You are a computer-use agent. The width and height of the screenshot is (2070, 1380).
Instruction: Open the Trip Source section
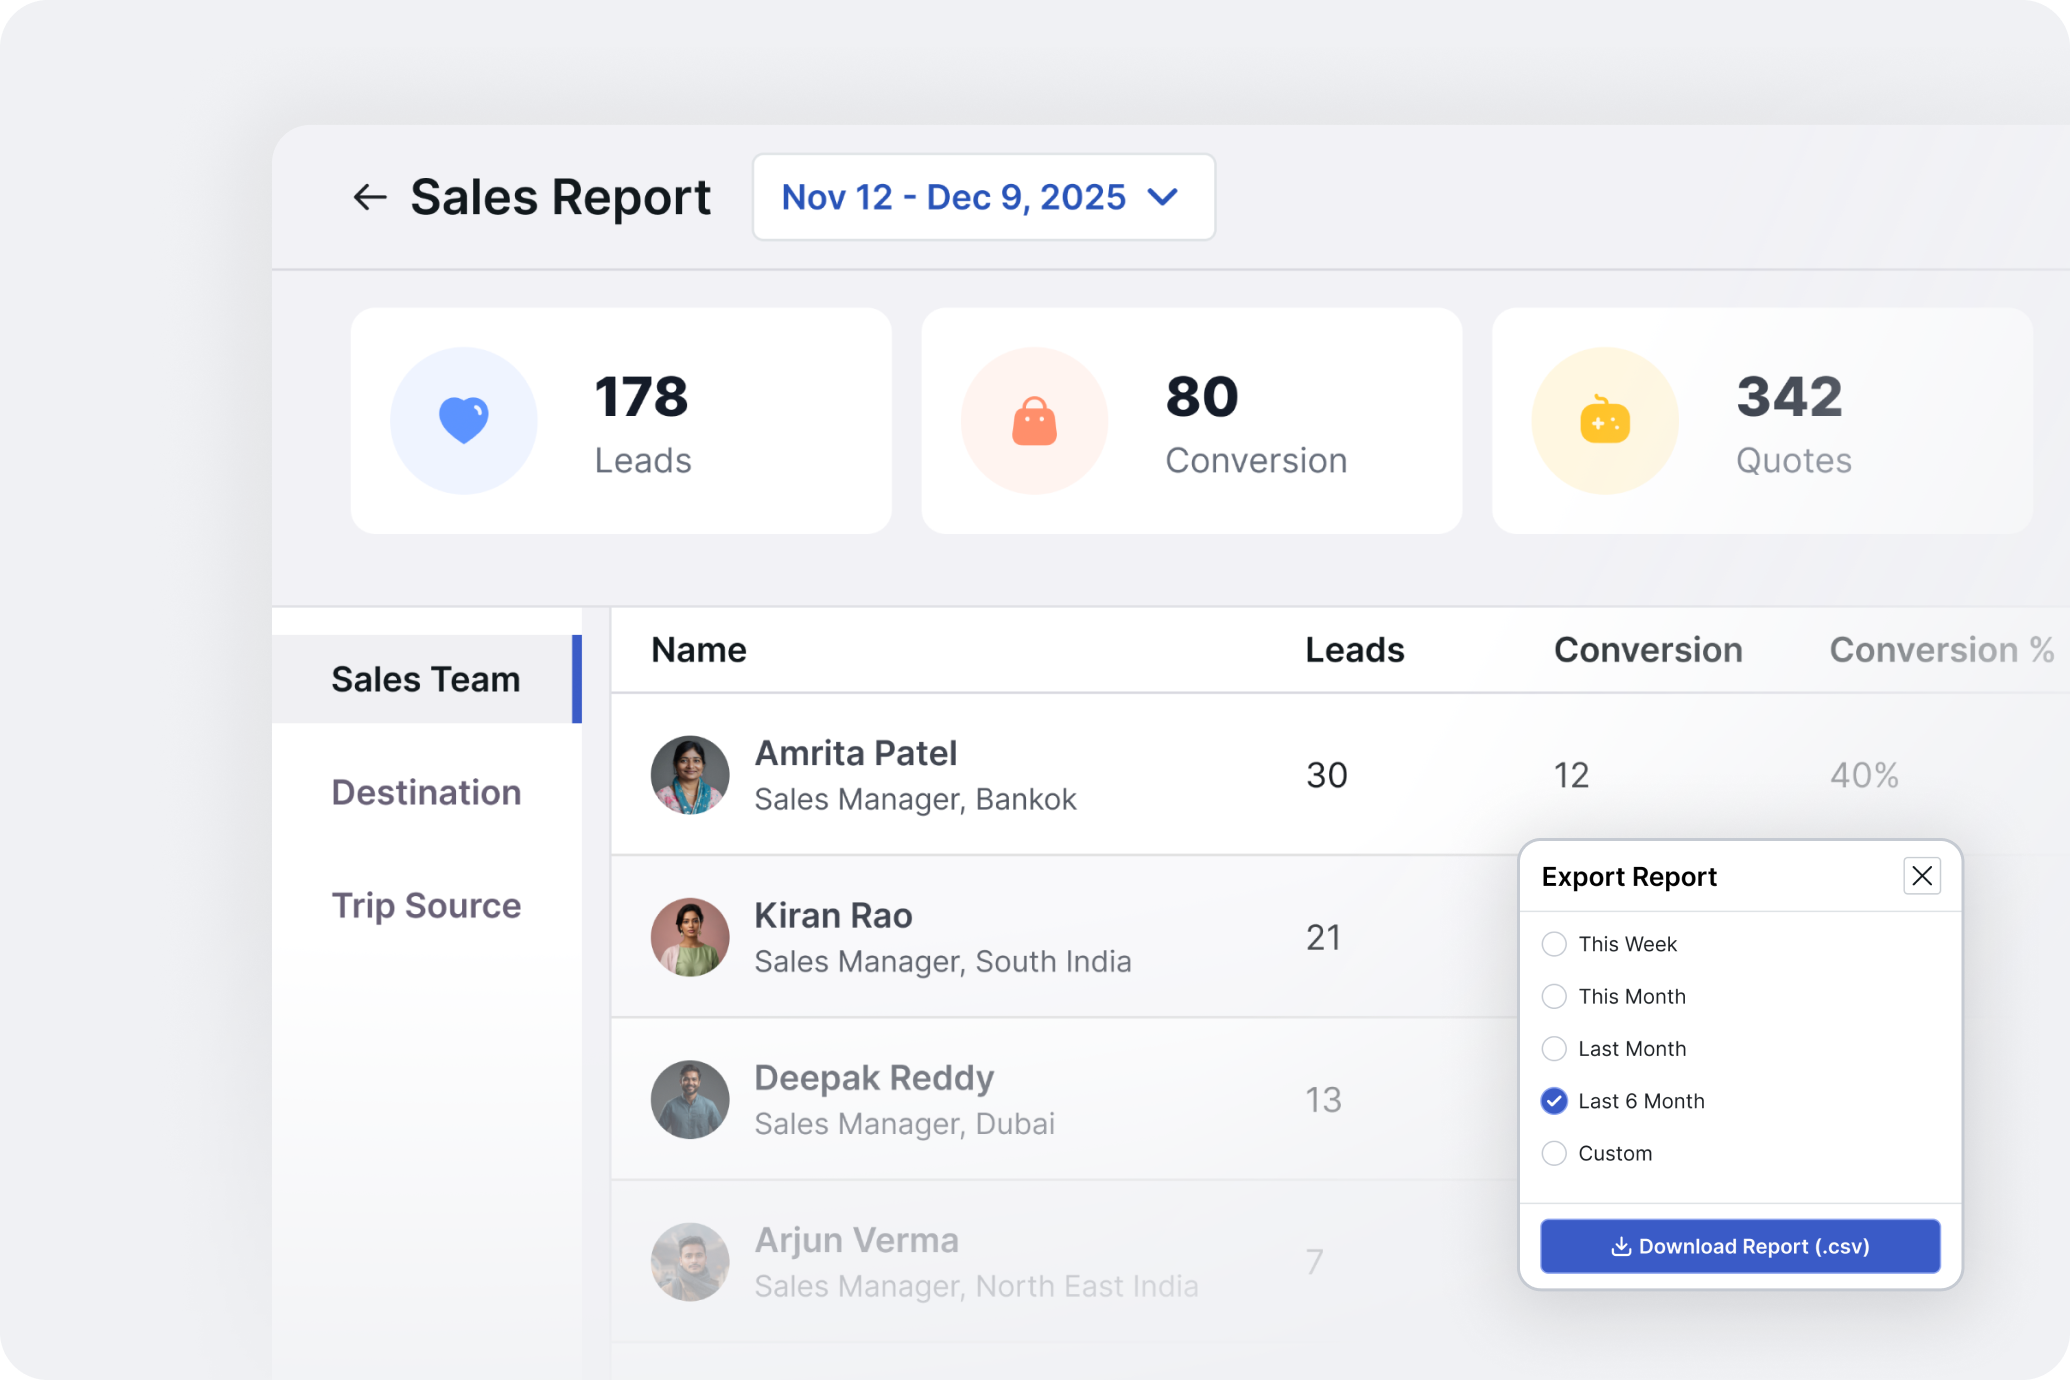pyautogui.click(x=426, y=905)
